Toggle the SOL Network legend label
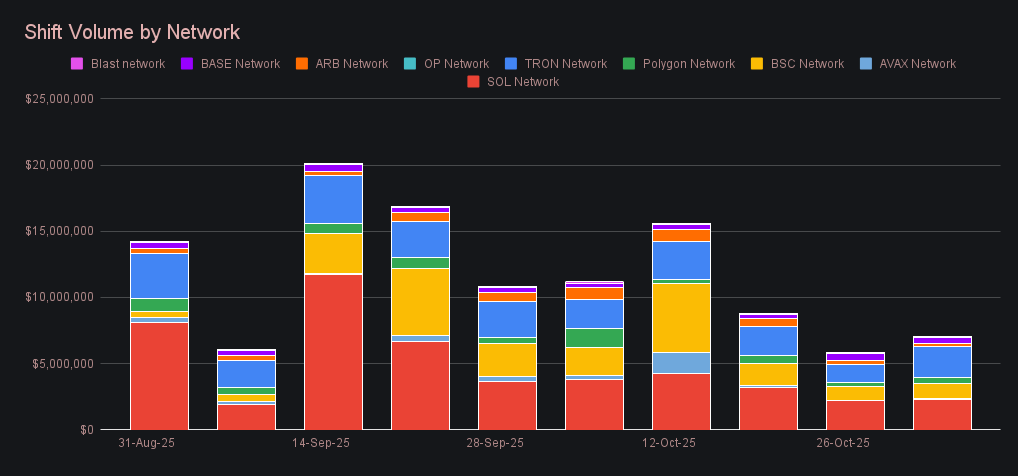This screenshot has width=1018, height=476. point(523,82)
